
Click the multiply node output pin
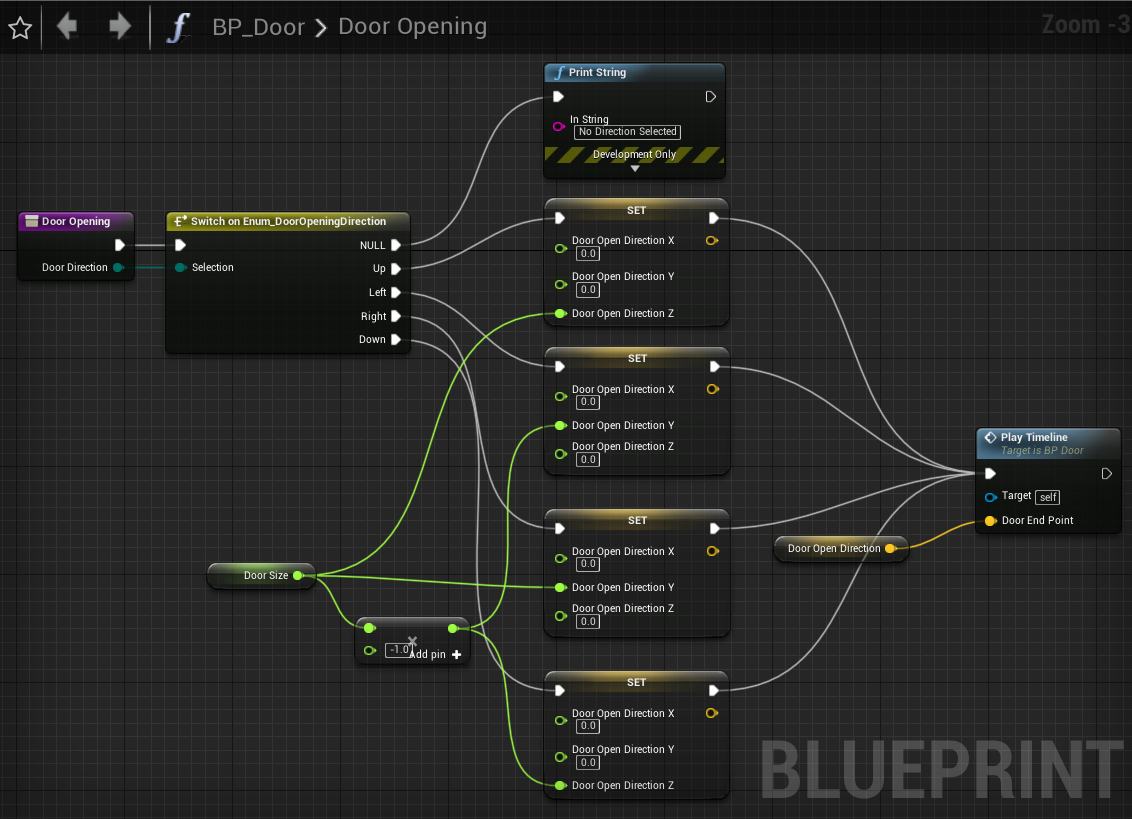pyautogui.click(x=453, y=628)
